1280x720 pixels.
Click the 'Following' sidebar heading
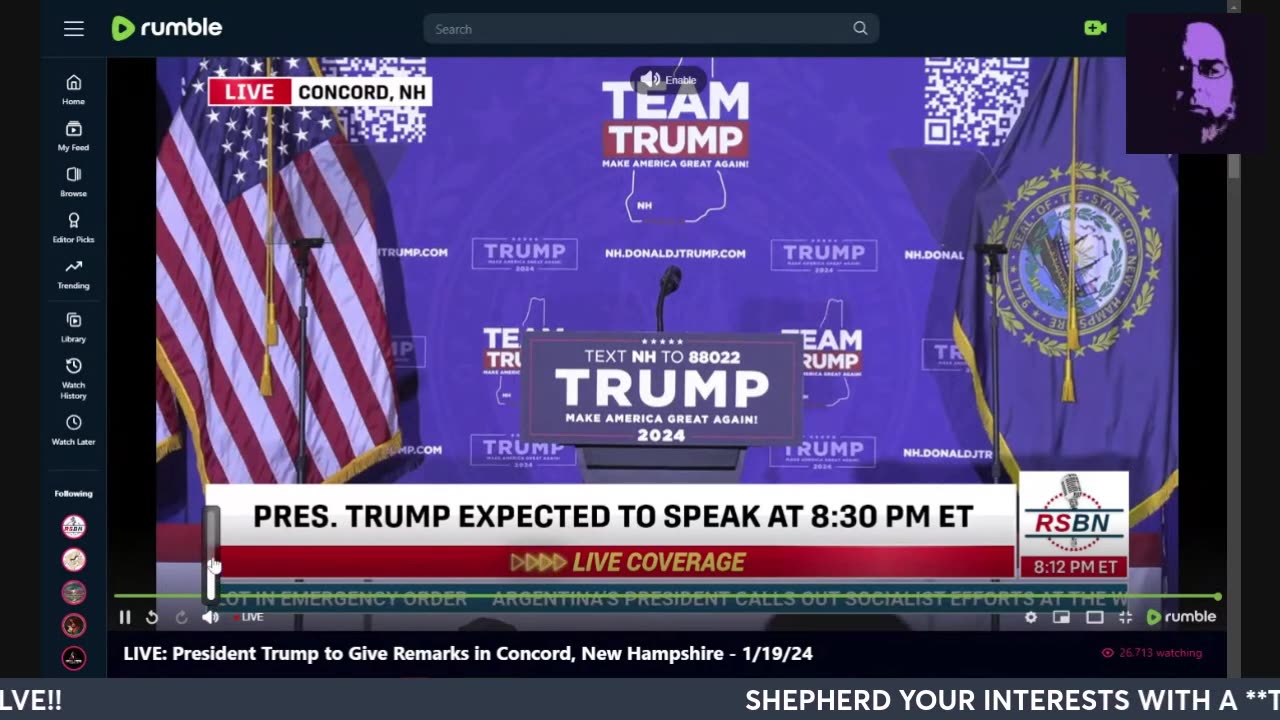point(73,493)
